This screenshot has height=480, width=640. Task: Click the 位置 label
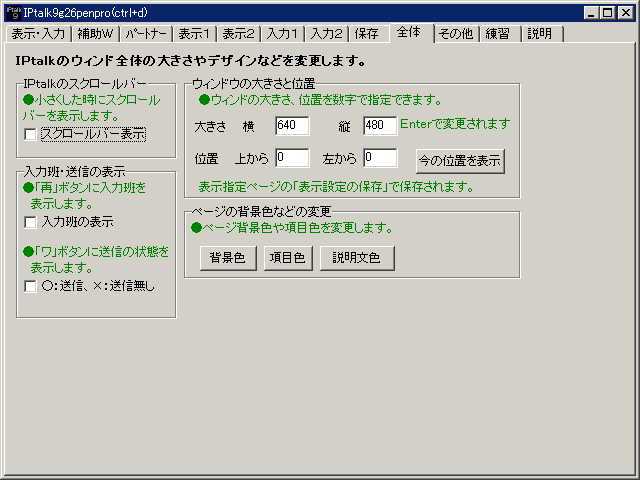coord(207,159)
